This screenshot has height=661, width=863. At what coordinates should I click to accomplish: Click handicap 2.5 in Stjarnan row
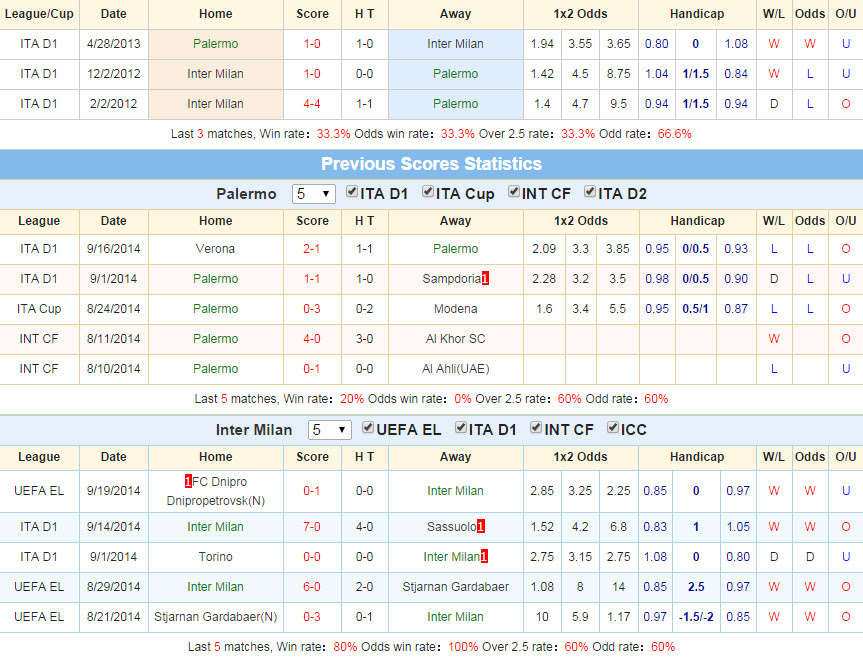[696, 587]
